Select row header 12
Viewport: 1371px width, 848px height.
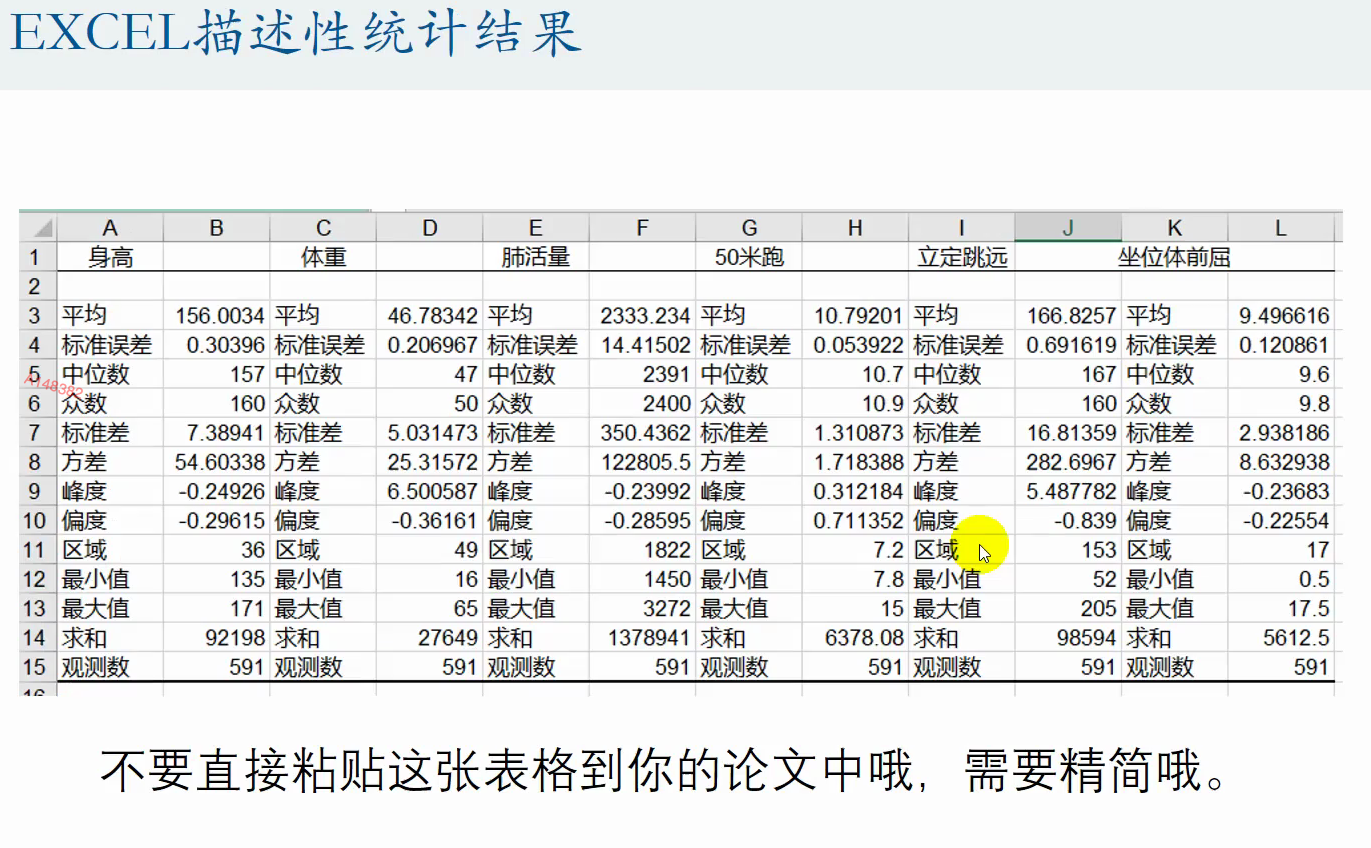click(x=38, y=579)
